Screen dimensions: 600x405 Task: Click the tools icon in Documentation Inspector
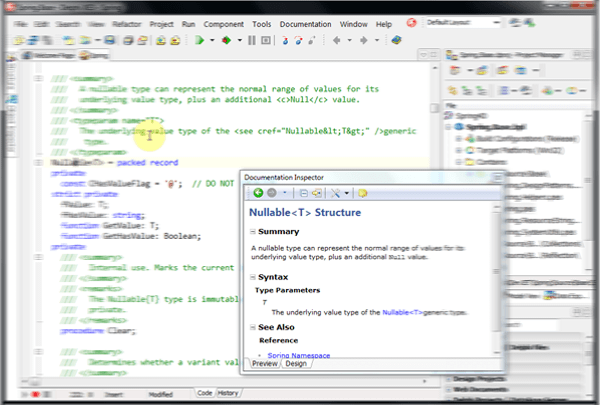335,193
